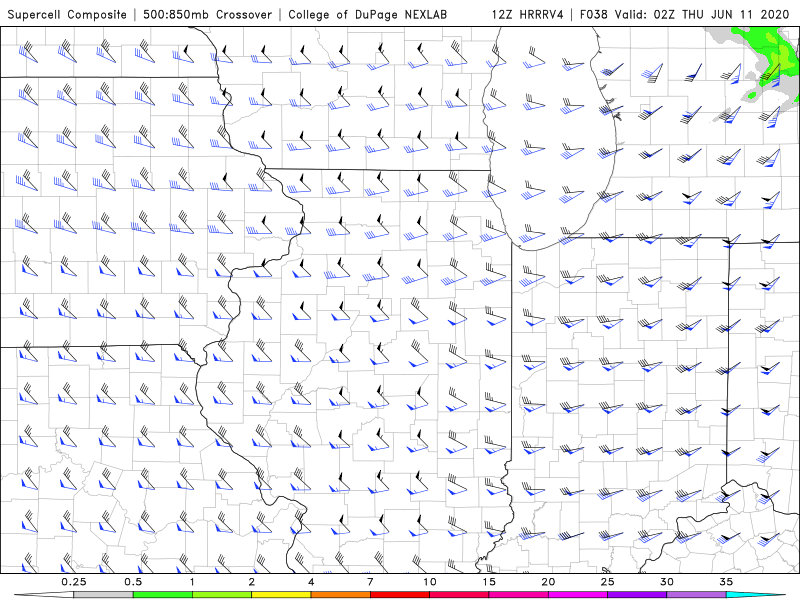Select the gray swatch between 0.25 and 0.5
Image resolution: width=800 pixels, height=600 pixels.
click(103, 595)
